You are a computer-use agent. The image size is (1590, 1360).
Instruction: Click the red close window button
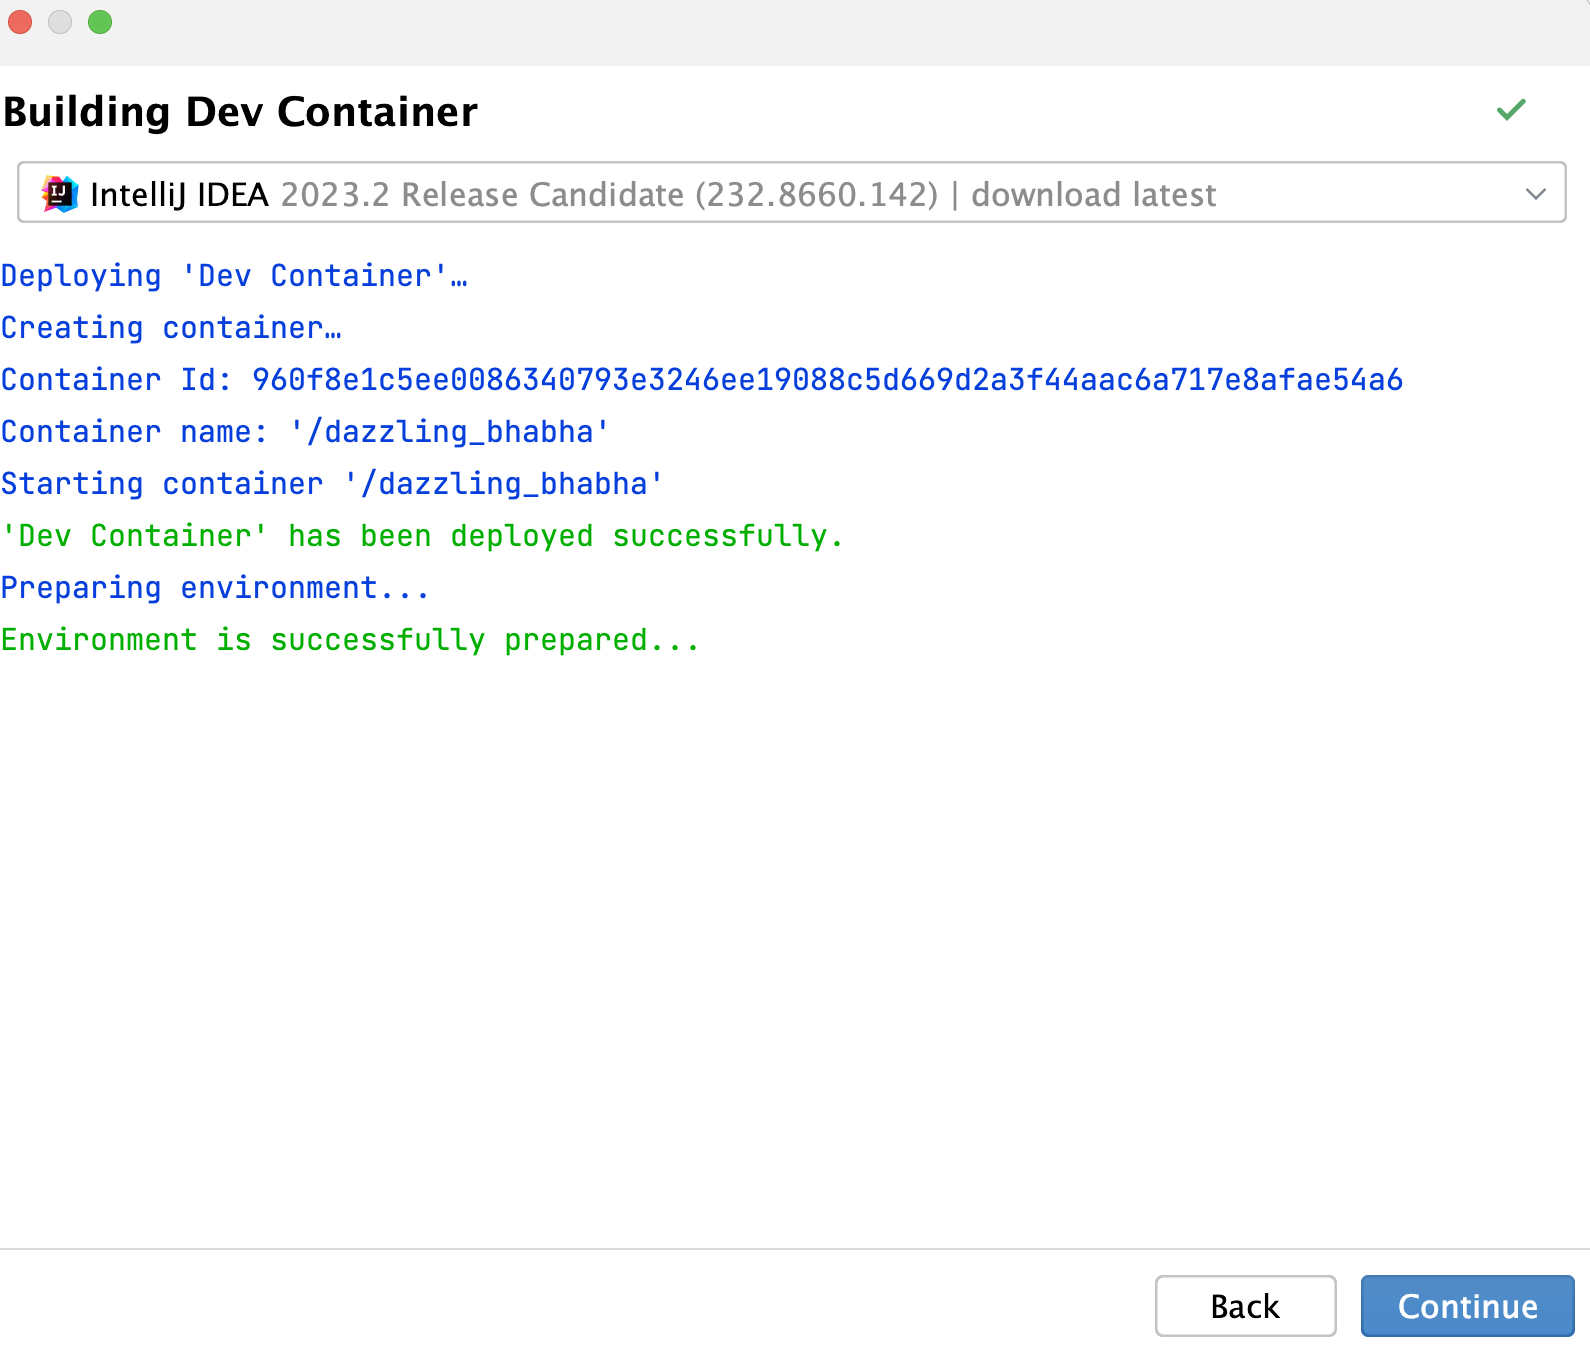tap(20, 22)
